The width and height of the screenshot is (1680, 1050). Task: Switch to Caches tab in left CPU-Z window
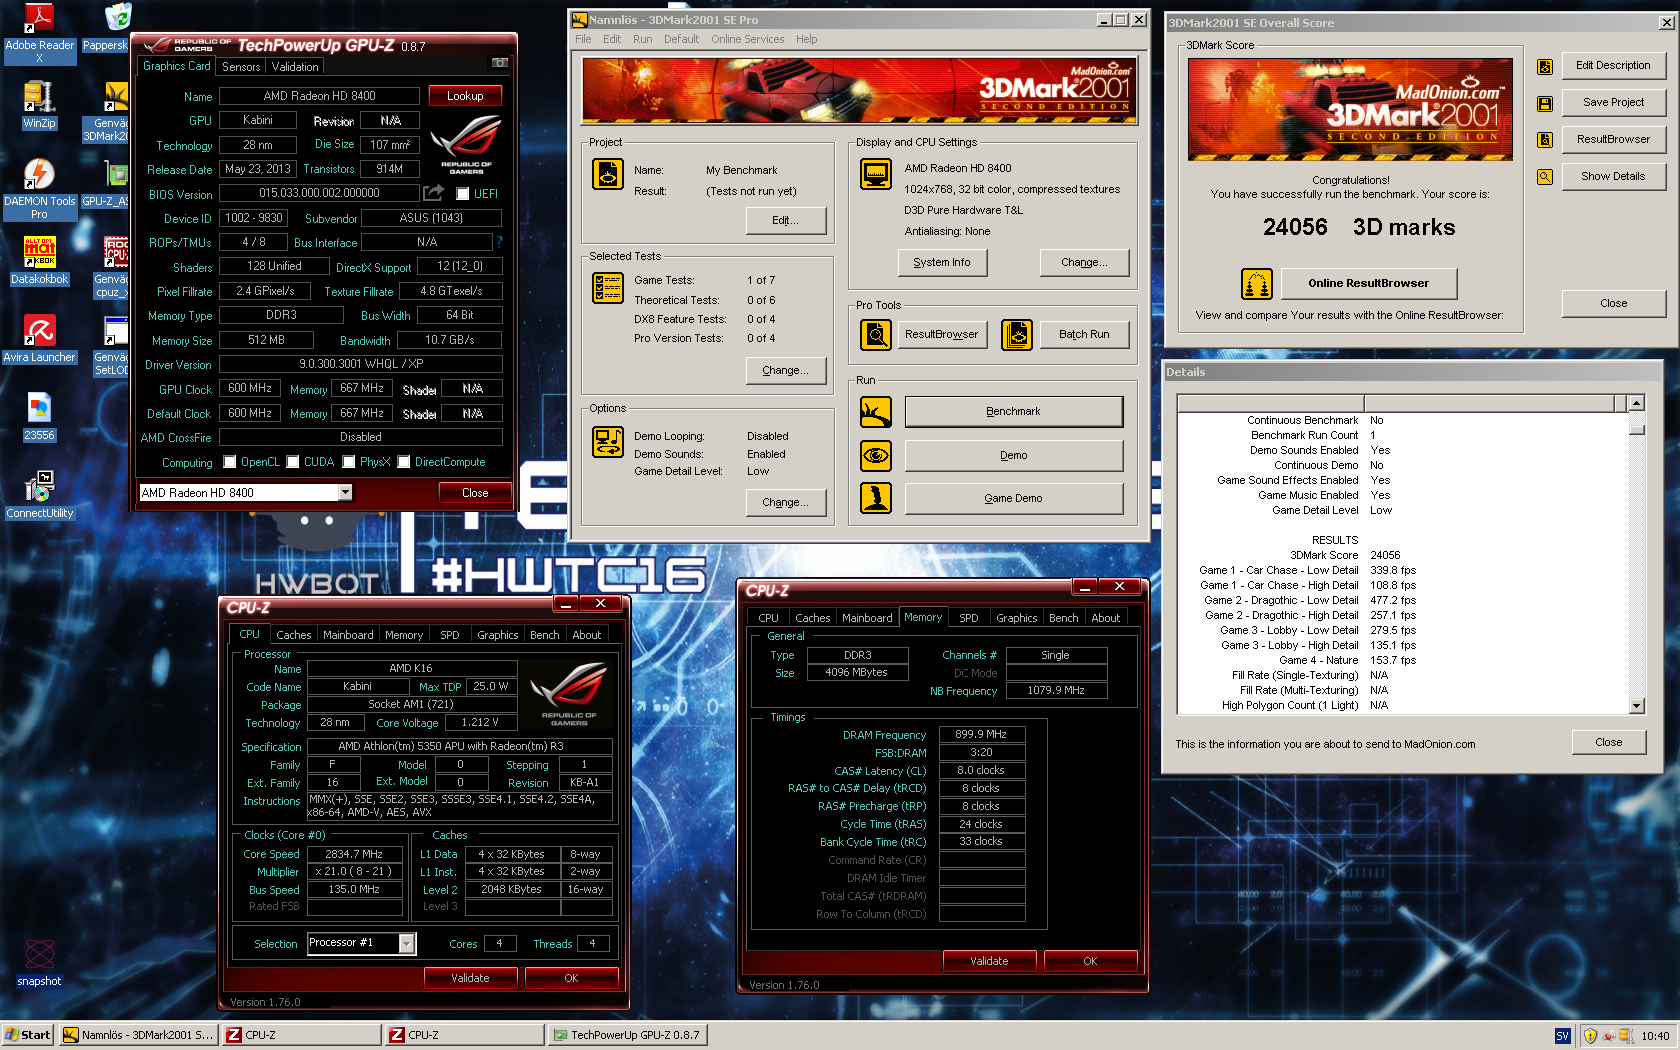point(294,635)
